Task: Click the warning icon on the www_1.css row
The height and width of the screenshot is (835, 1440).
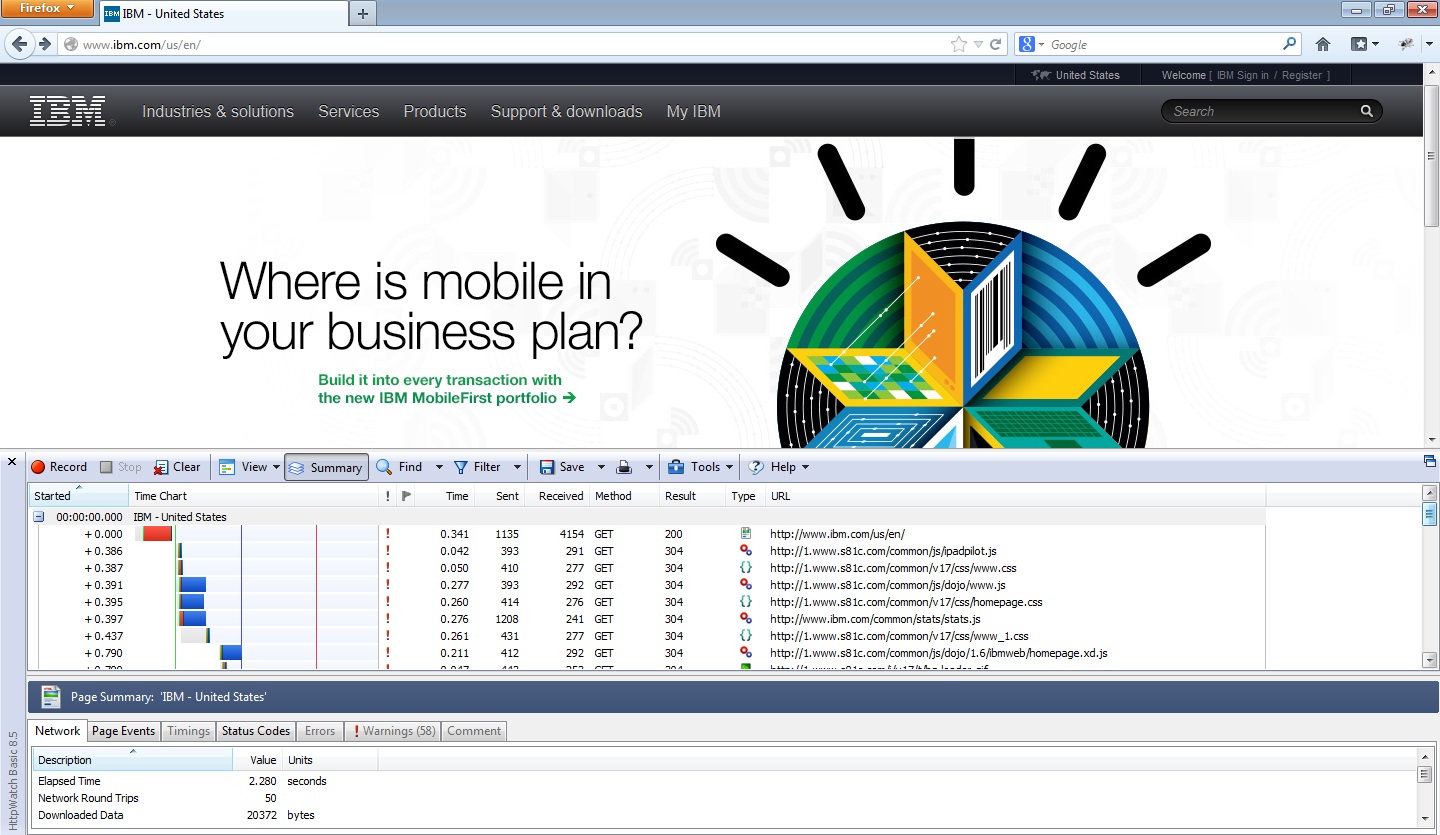Action: pyautogui.click(x=388, y=636)
